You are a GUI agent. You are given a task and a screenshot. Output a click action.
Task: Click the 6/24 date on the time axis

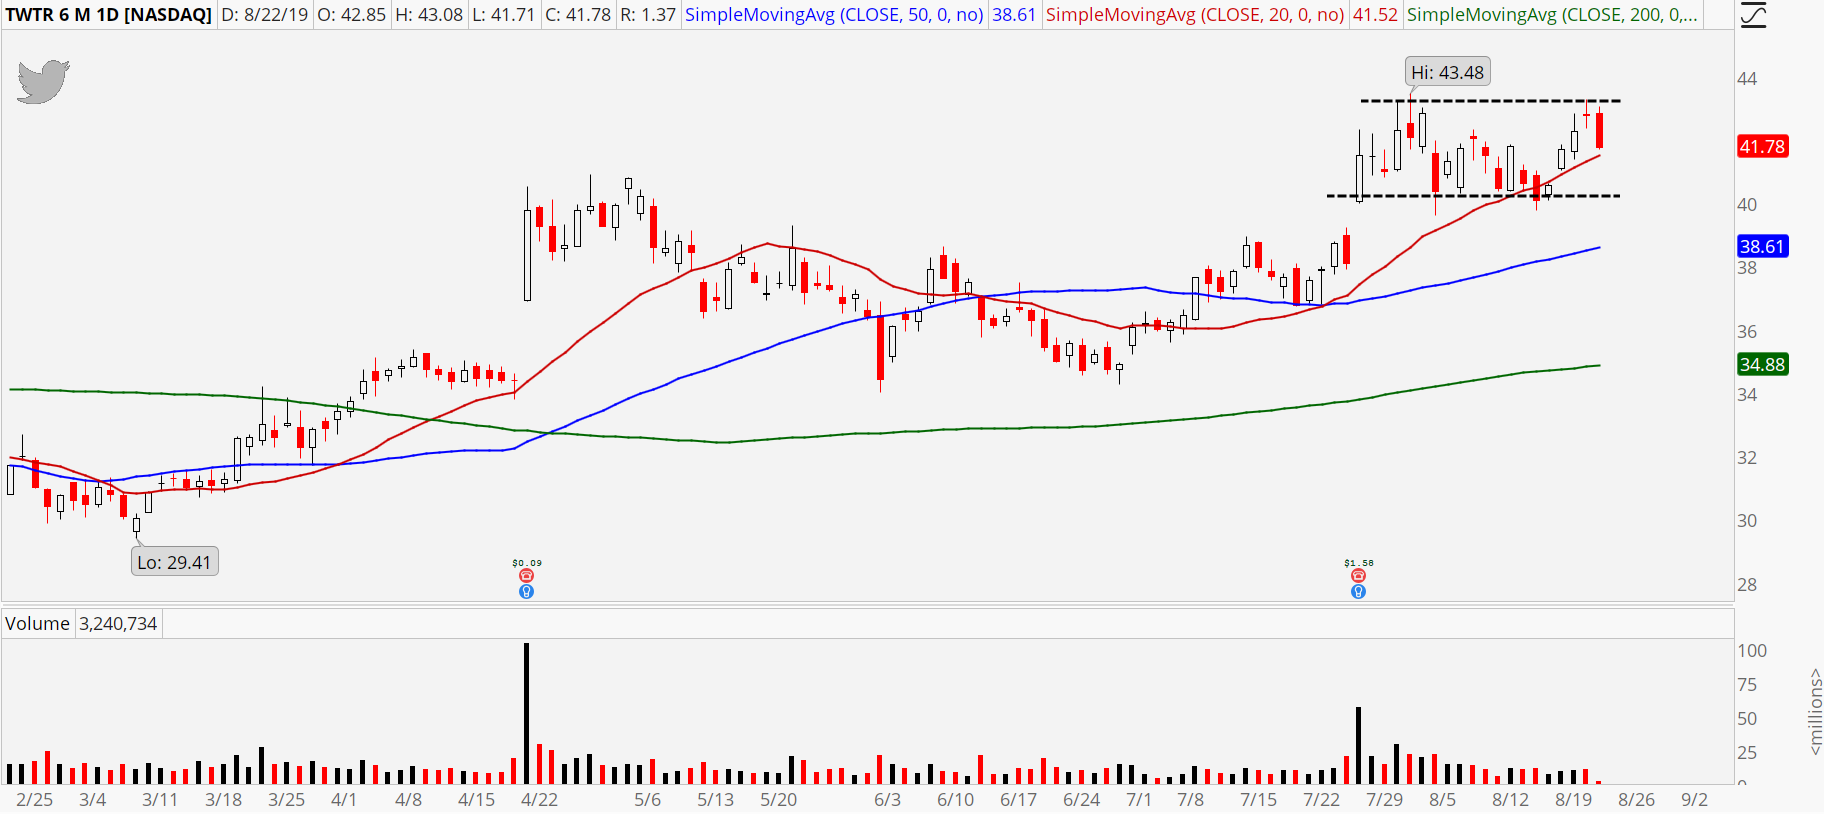pyautogui.click(x=1082, y=800)
